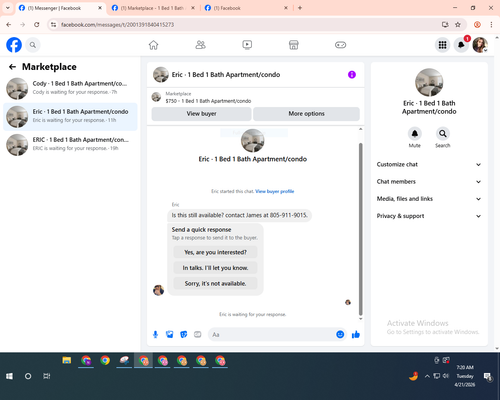The image size is (500, 400).
Task: Open the Cortana circle icon on taskbar
Action: click(x=28, y=376)
